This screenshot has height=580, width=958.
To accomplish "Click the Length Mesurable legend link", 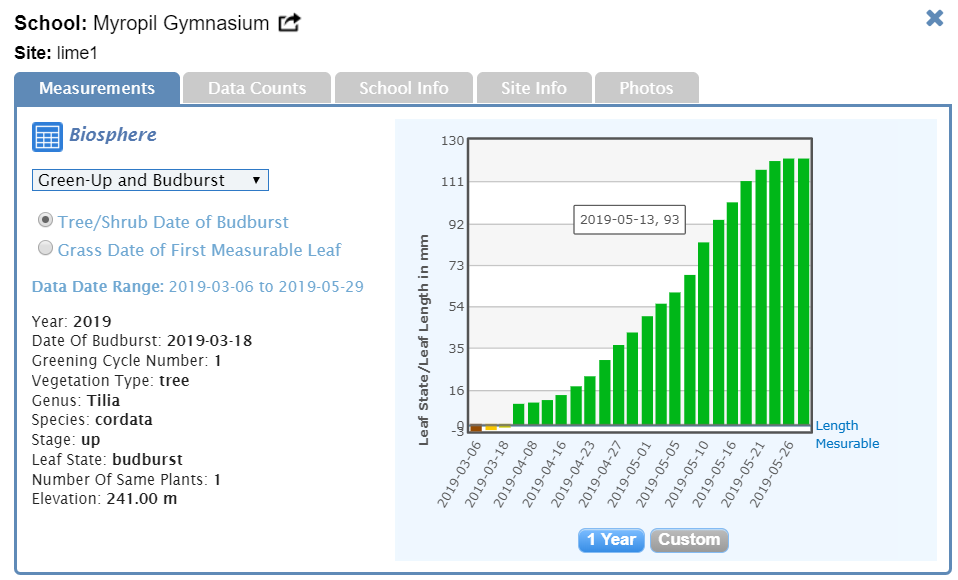I will tap(847, 434).
